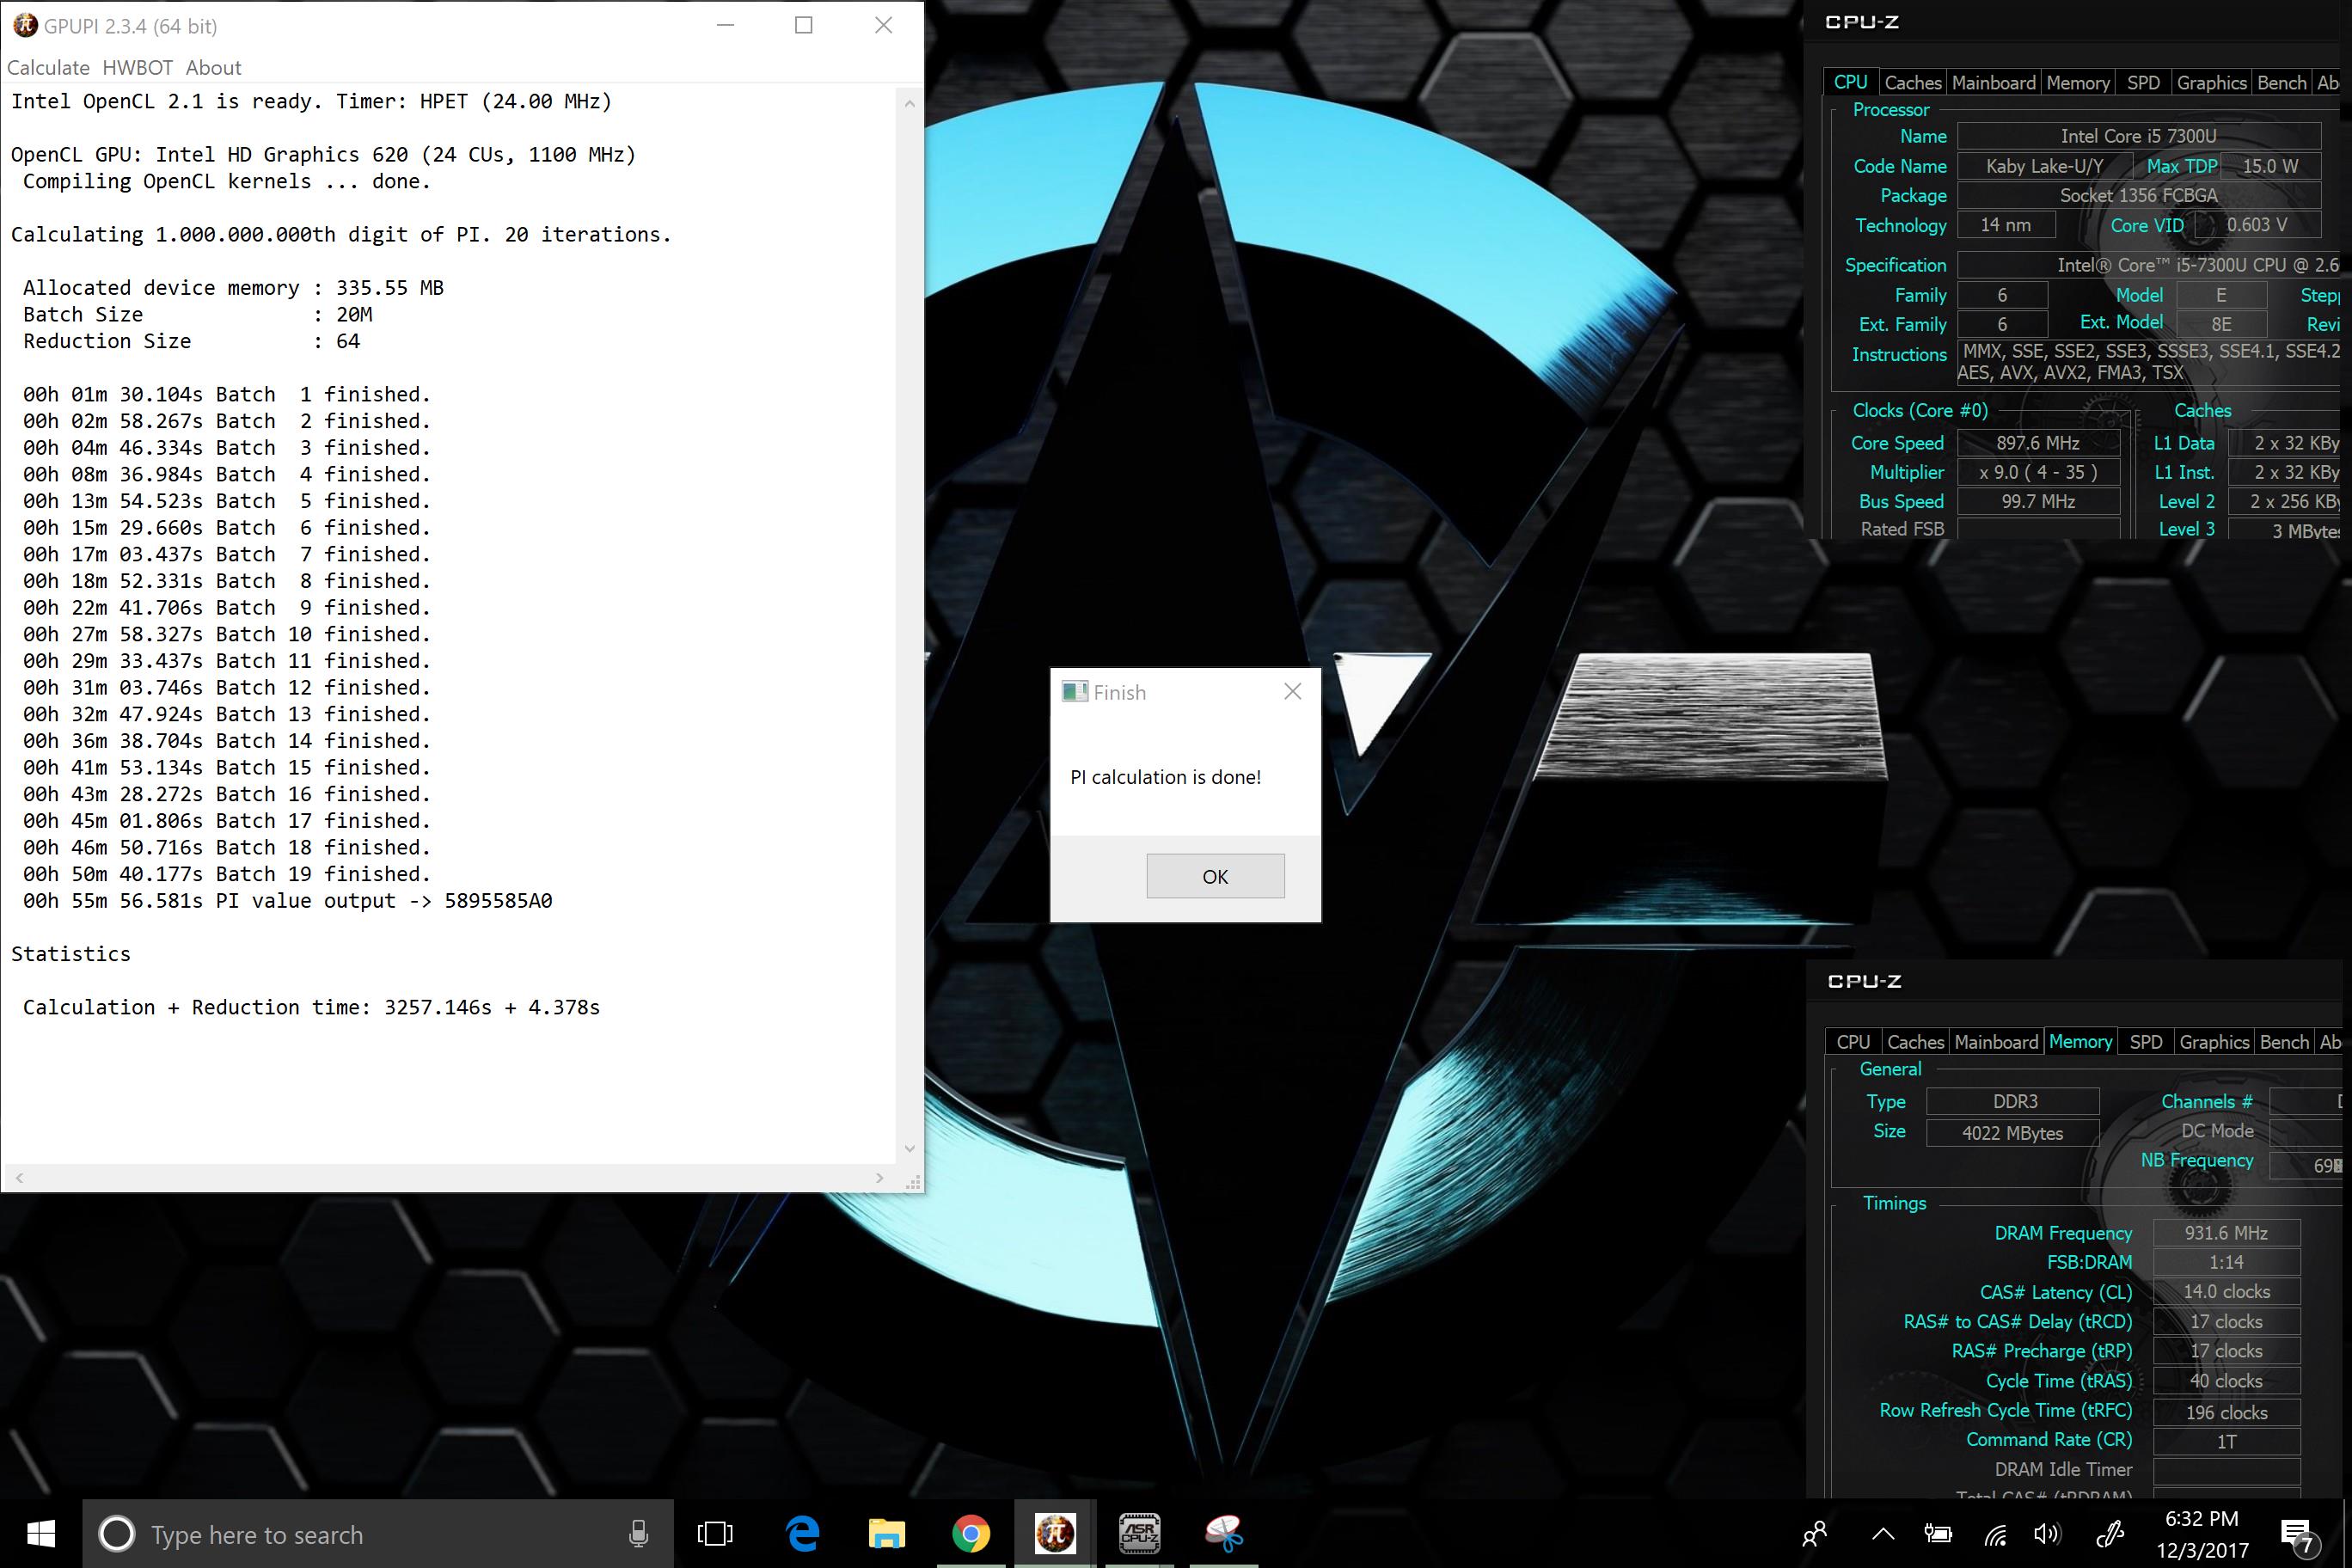Launch Microsoft Edge from the taskbar
The height and width of the screenshot is (1568, 2352).
(802, 1533)
